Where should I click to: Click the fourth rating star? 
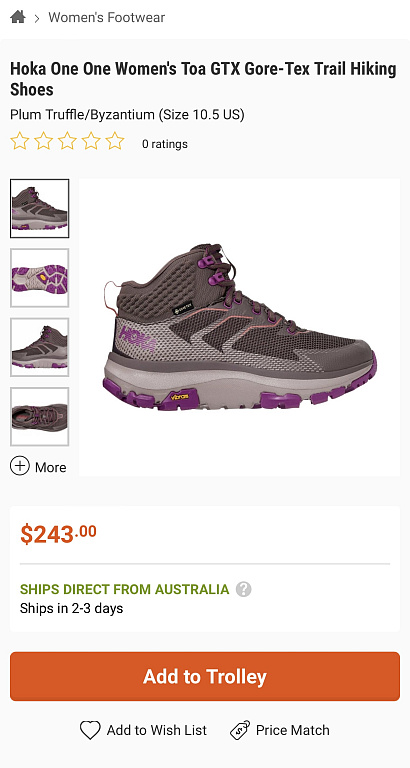pos(91,141)
